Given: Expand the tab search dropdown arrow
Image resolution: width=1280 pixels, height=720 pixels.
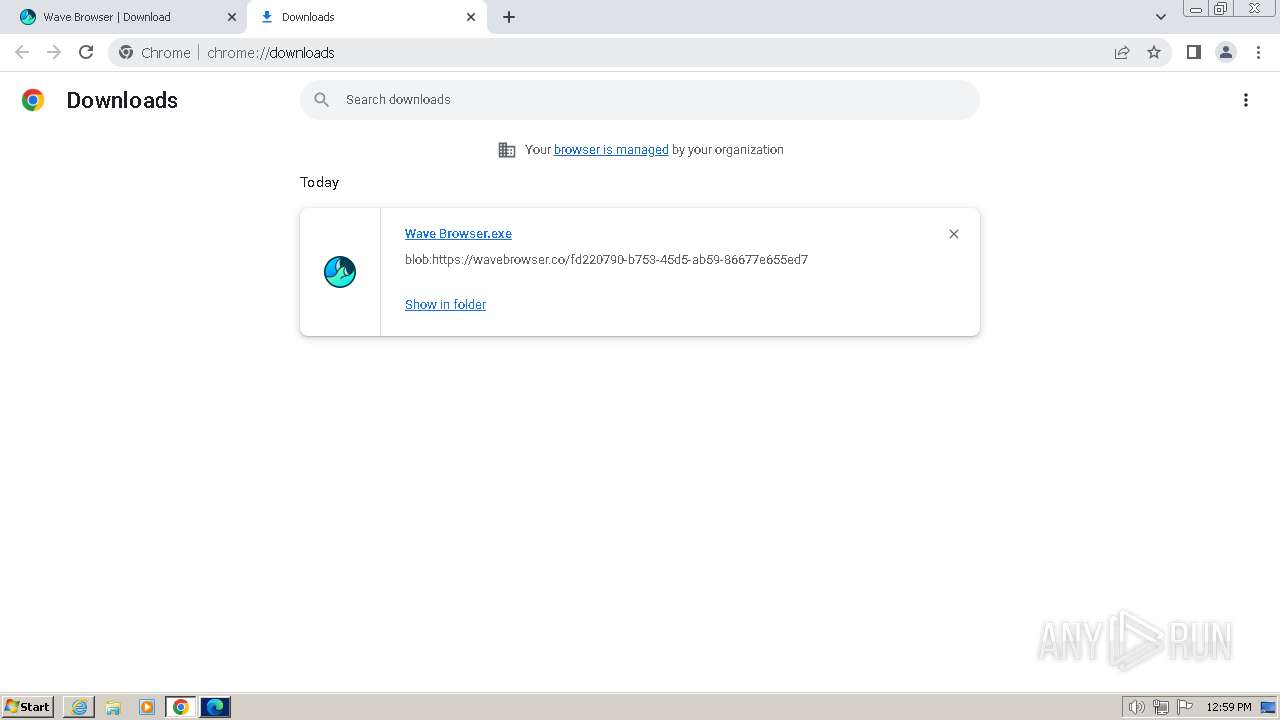Looking at the screenshot, I should click(x=1161, y=17).
